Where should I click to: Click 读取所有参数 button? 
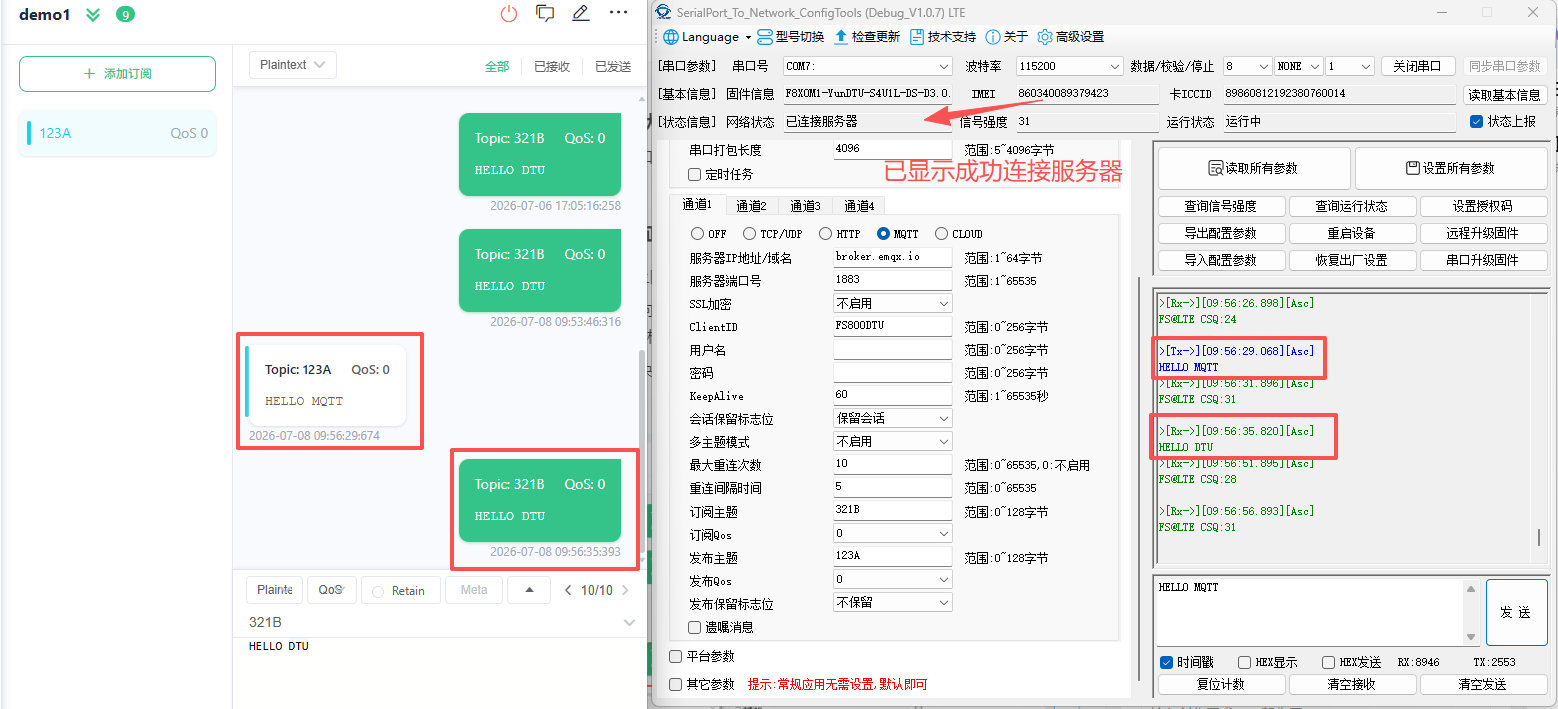pyautogui.click(x=1253, y=168)
